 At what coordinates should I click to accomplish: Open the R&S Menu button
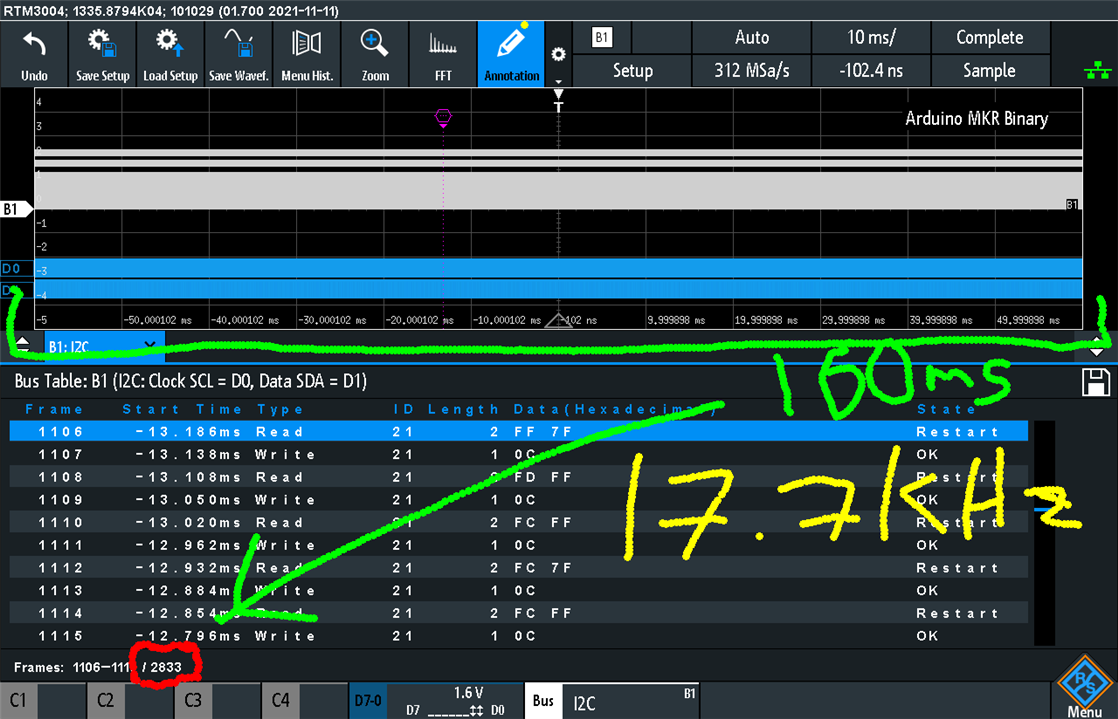point(1084,686)
